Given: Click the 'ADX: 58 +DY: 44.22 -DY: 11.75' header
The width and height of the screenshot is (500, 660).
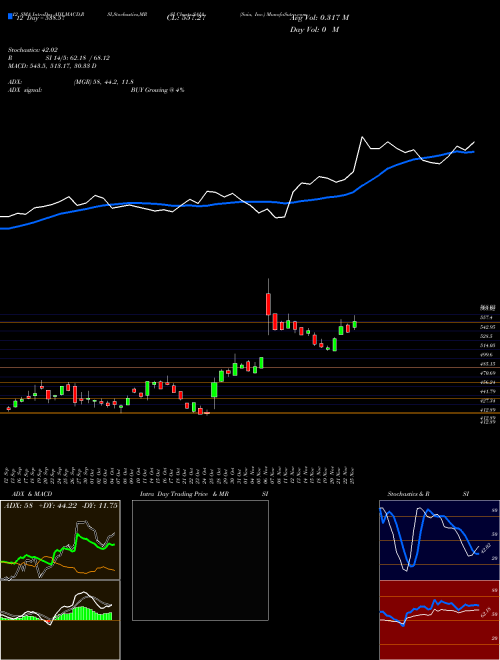Looking at the screenshot, I should pyautogui.click(x=61, y=506).
